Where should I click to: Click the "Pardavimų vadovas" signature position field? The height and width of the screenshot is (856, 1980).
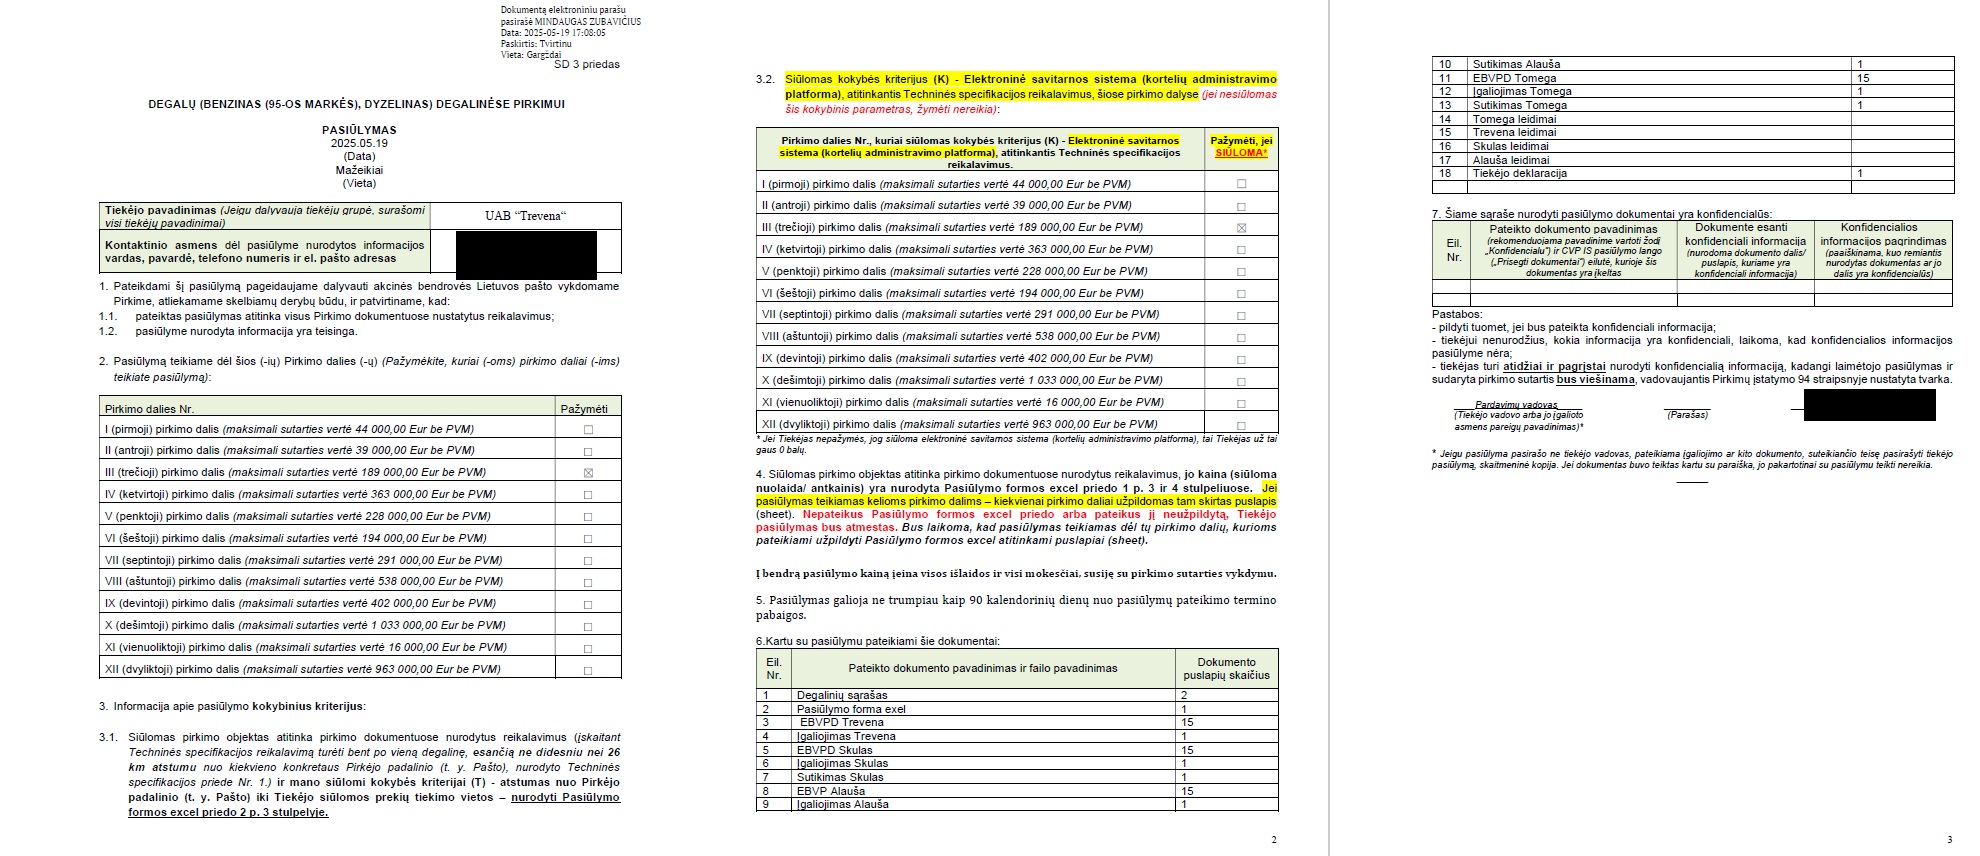tap(1516, 406)
